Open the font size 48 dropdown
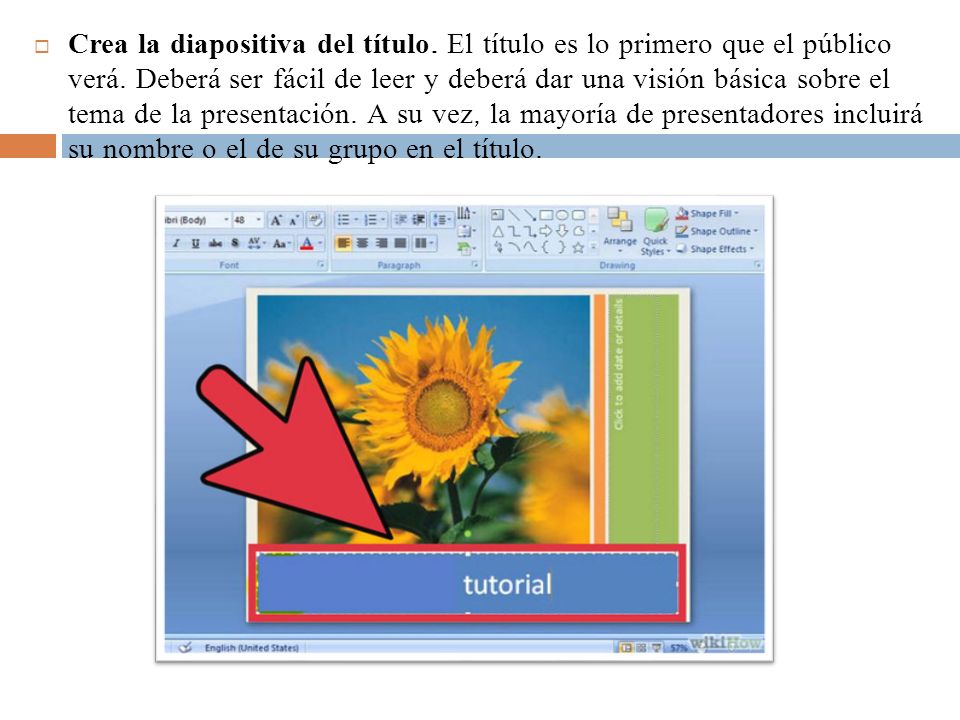The width and height of the screenshot is (960, 720). pos(259,220)
